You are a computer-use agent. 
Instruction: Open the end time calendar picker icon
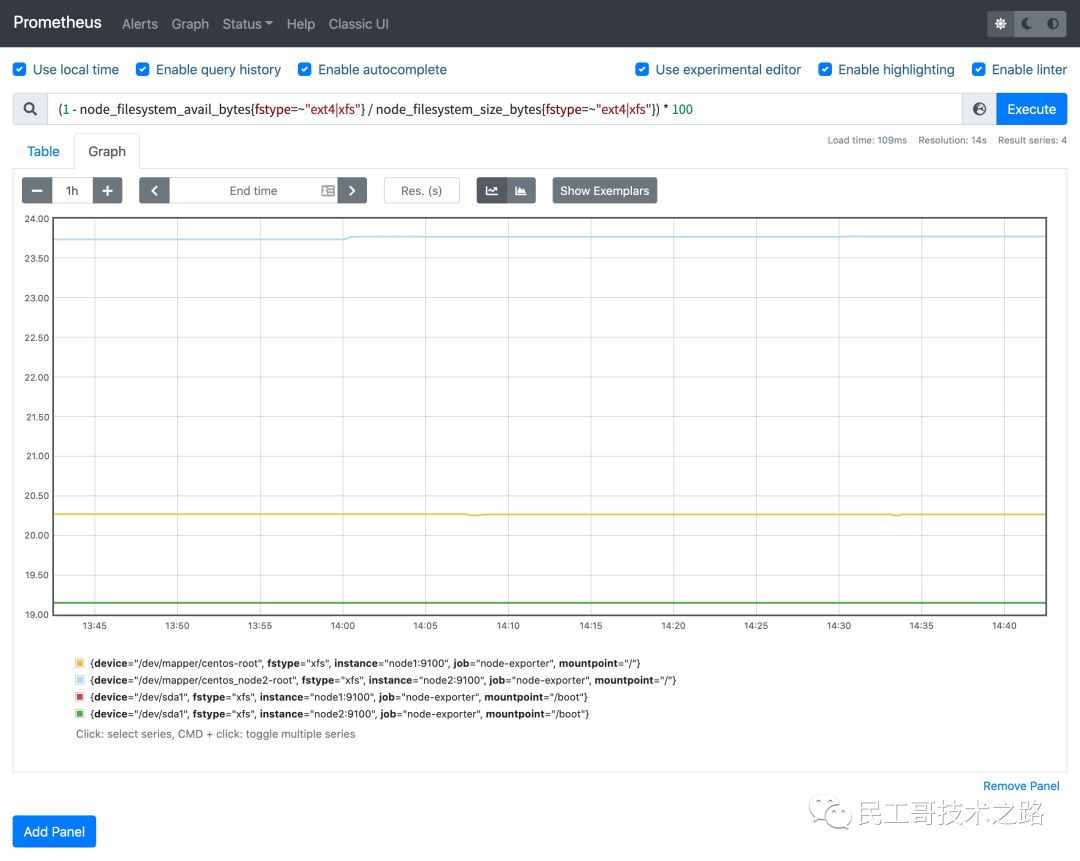[x=328, y=191]
